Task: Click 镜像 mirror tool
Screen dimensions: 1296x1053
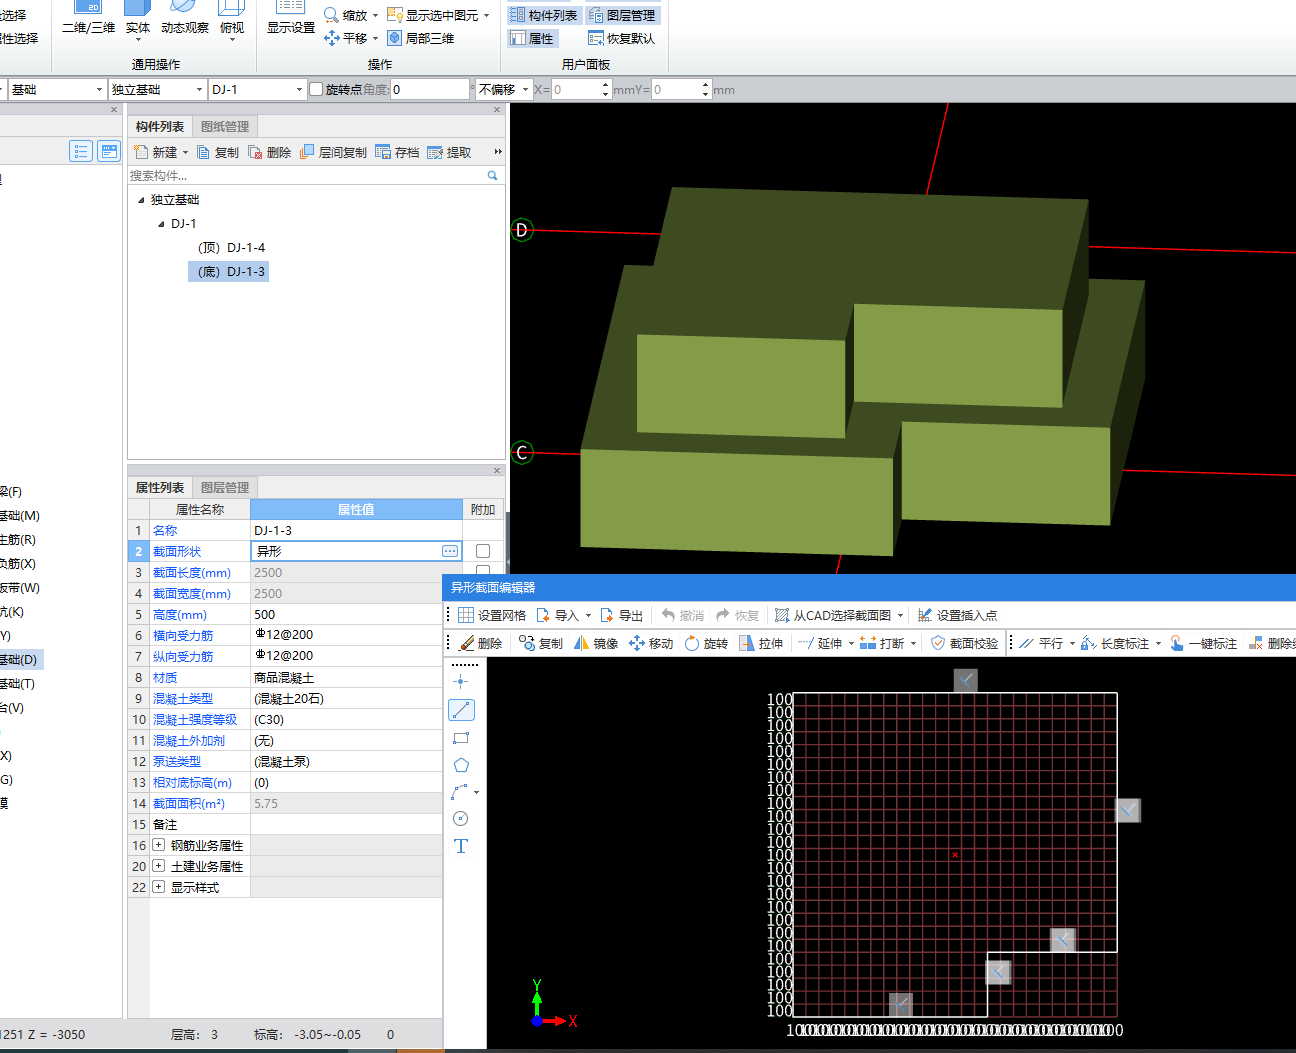Action: 596,643
